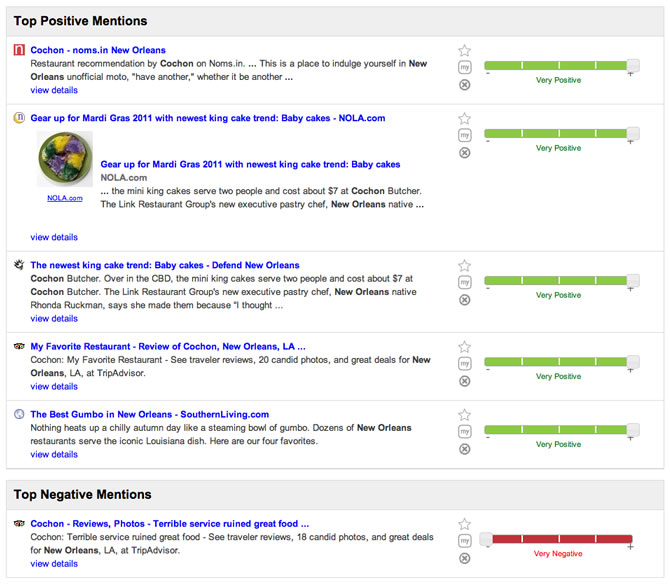Open My Favorite Restaurant Review of Cochon link

coord(168,346)
